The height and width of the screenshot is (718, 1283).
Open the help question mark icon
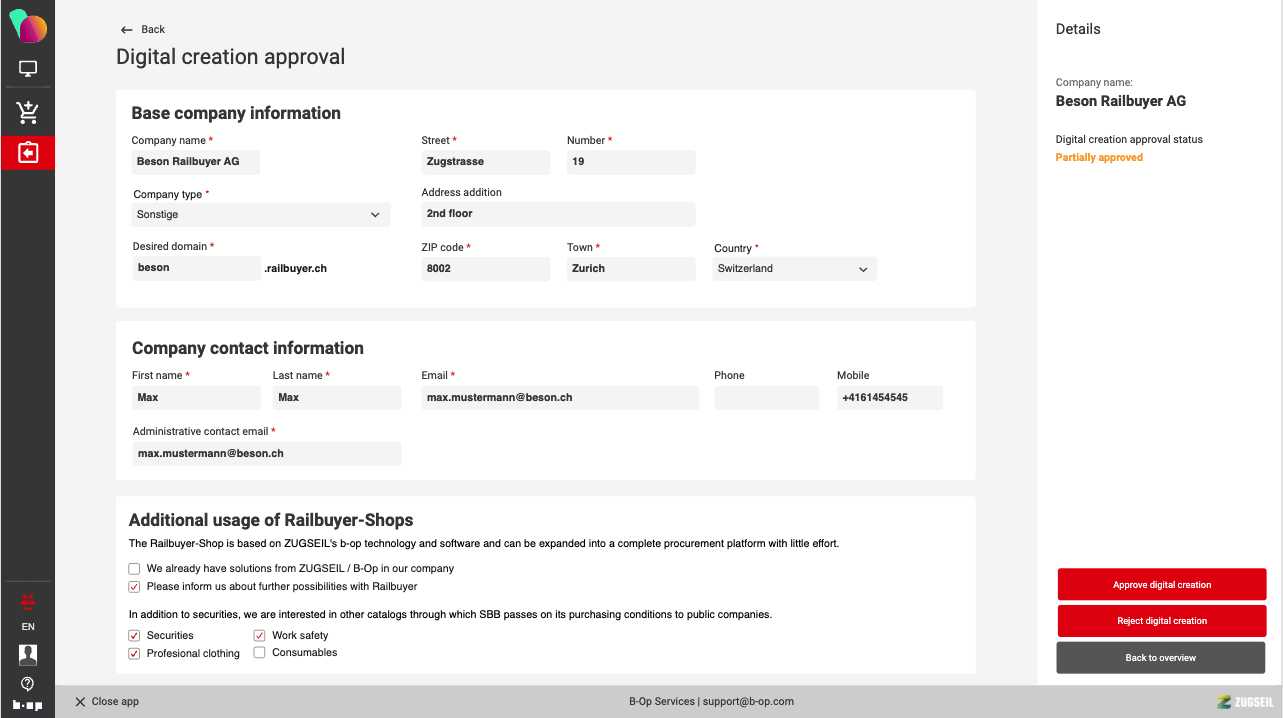click(x=28, y=684)
